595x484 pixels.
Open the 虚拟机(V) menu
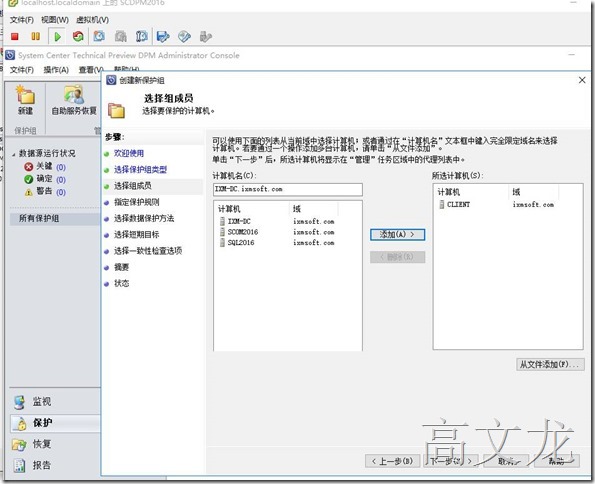[93, 20]
